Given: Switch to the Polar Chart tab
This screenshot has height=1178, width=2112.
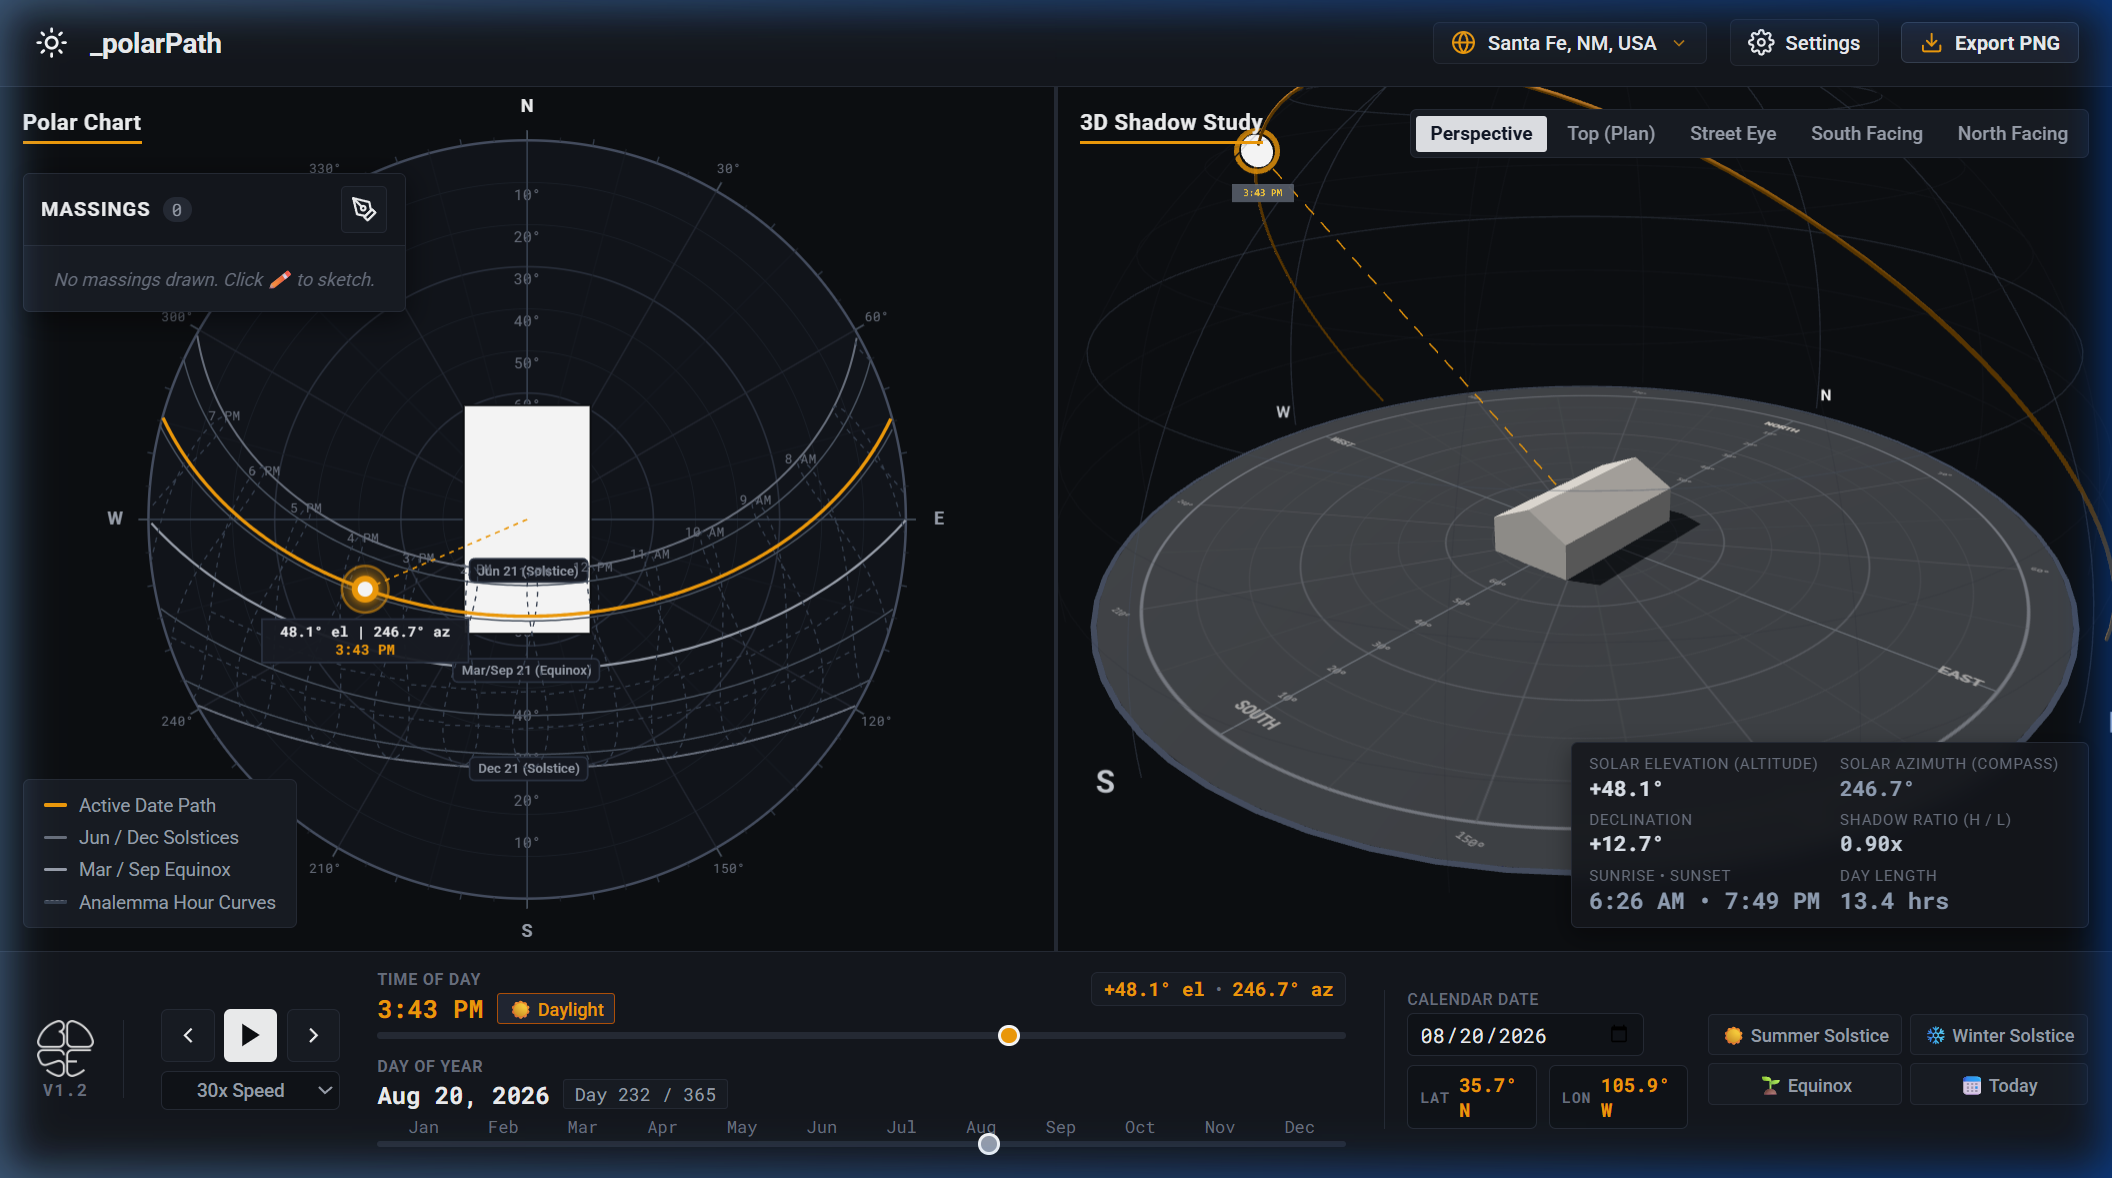Looking at the screenshot, I should coord(82,123).
